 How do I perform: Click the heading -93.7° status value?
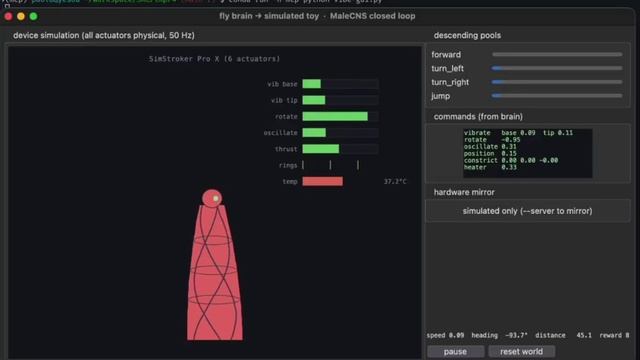(499, 335)
